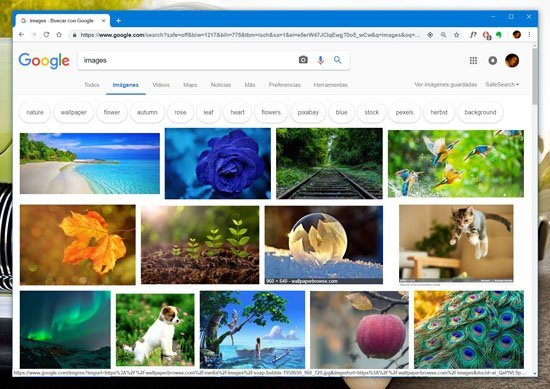This screenshot has width=550, height=389.
Task: Click the 'stock' chip
Action: tap(371, 112)
